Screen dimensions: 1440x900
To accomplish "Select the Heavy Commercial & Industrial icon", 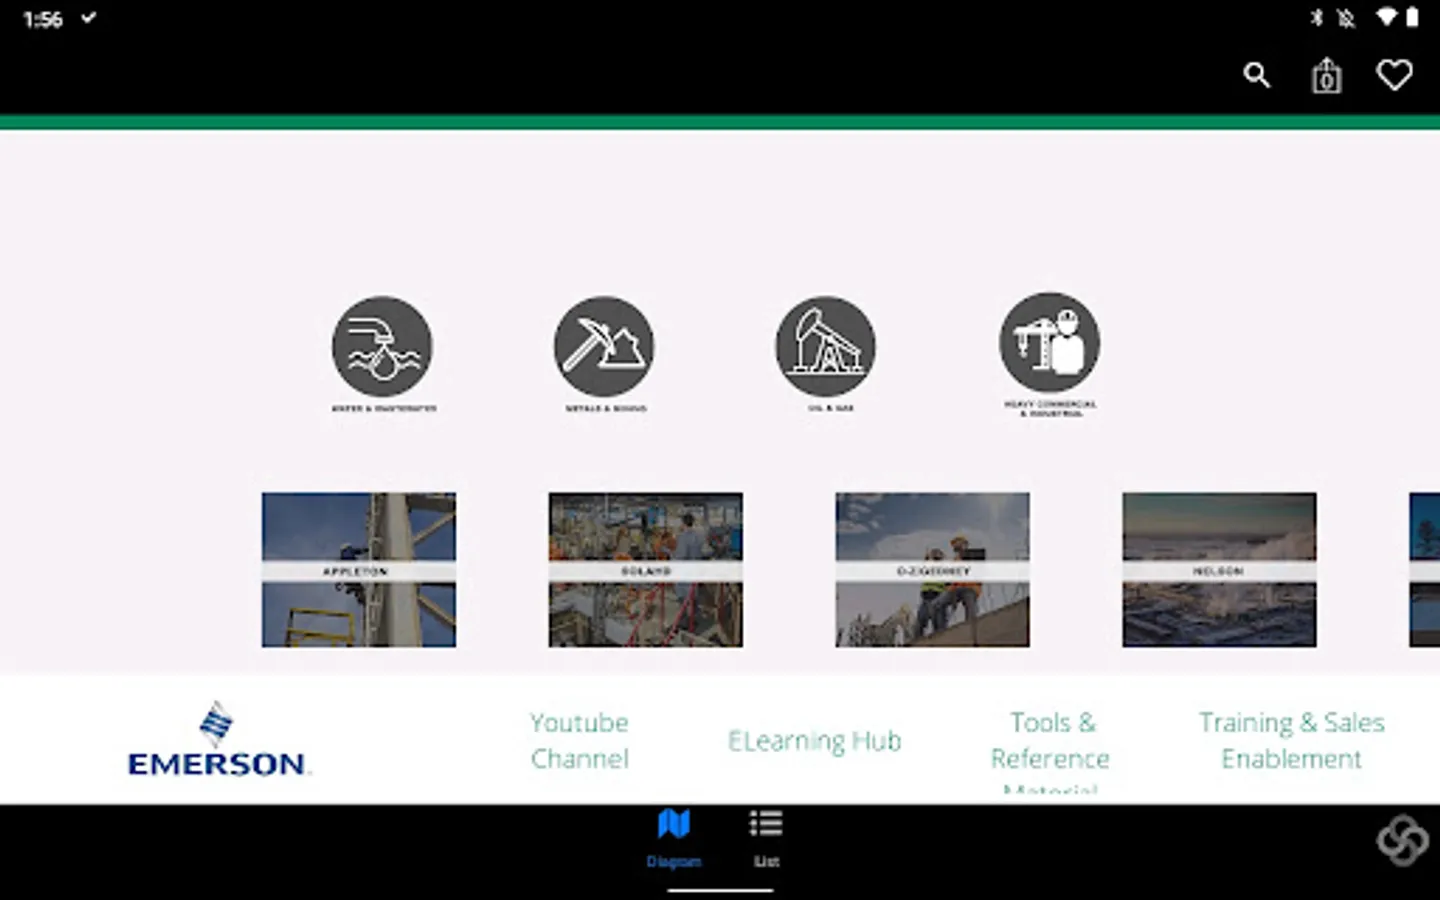I will tap(1049, 346).
